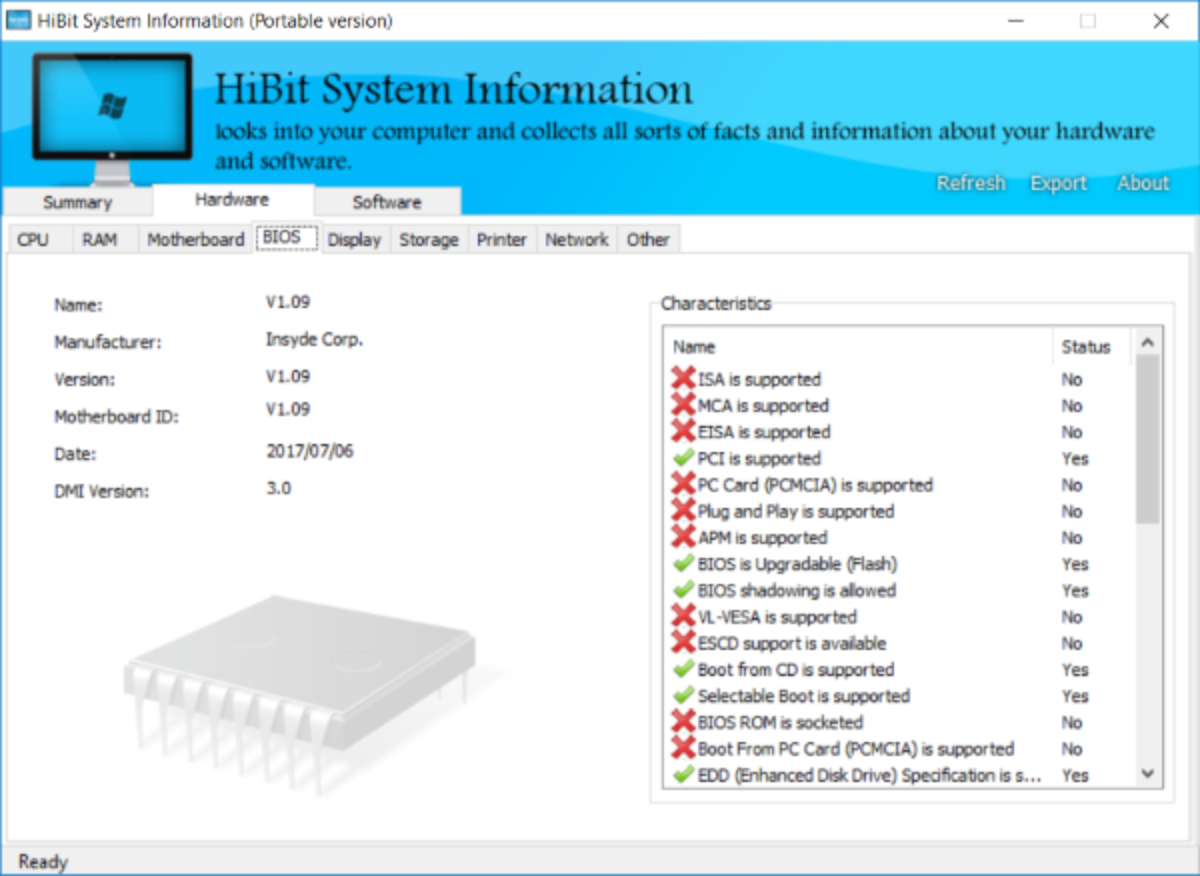
Task: Sort by the Name column header
Action: pyautogui.click(x=858, y=347)
